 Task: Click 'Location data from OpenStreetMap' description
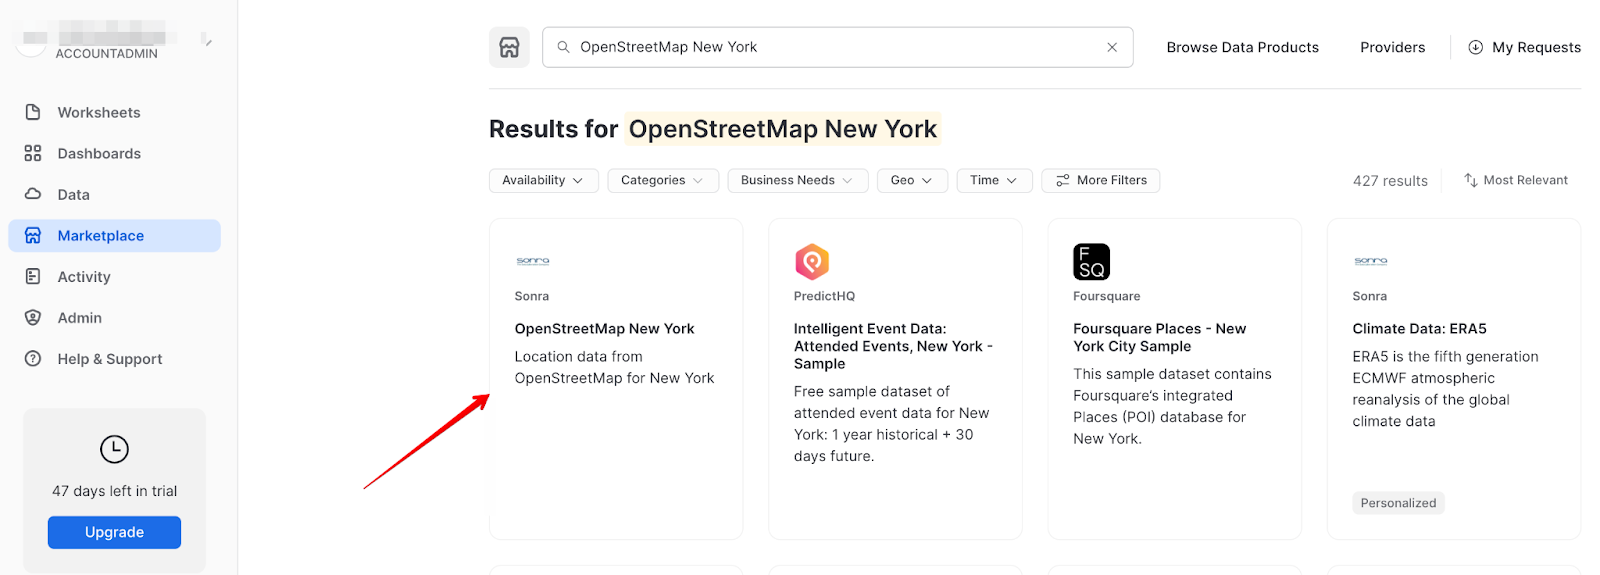click(x=614, y=367)
